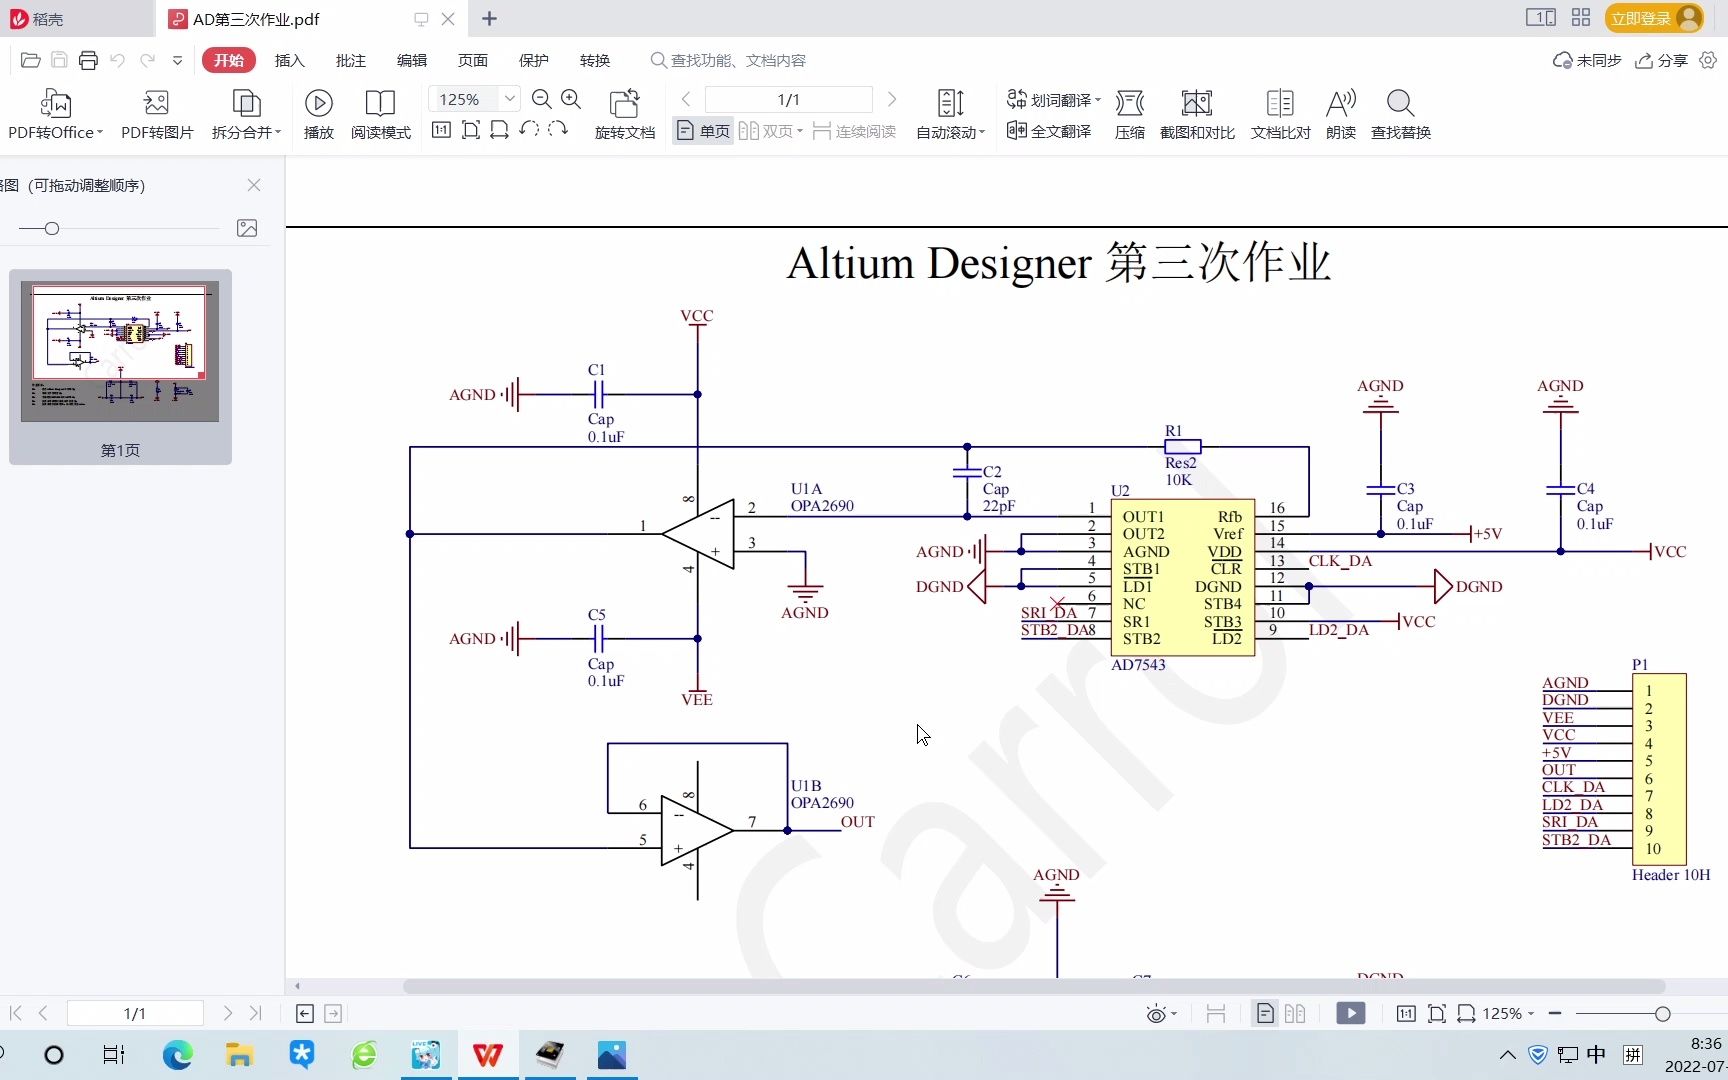The image size is (1728, 1080).
Task: Click the redo arrow icon
Action: (147, 61)
